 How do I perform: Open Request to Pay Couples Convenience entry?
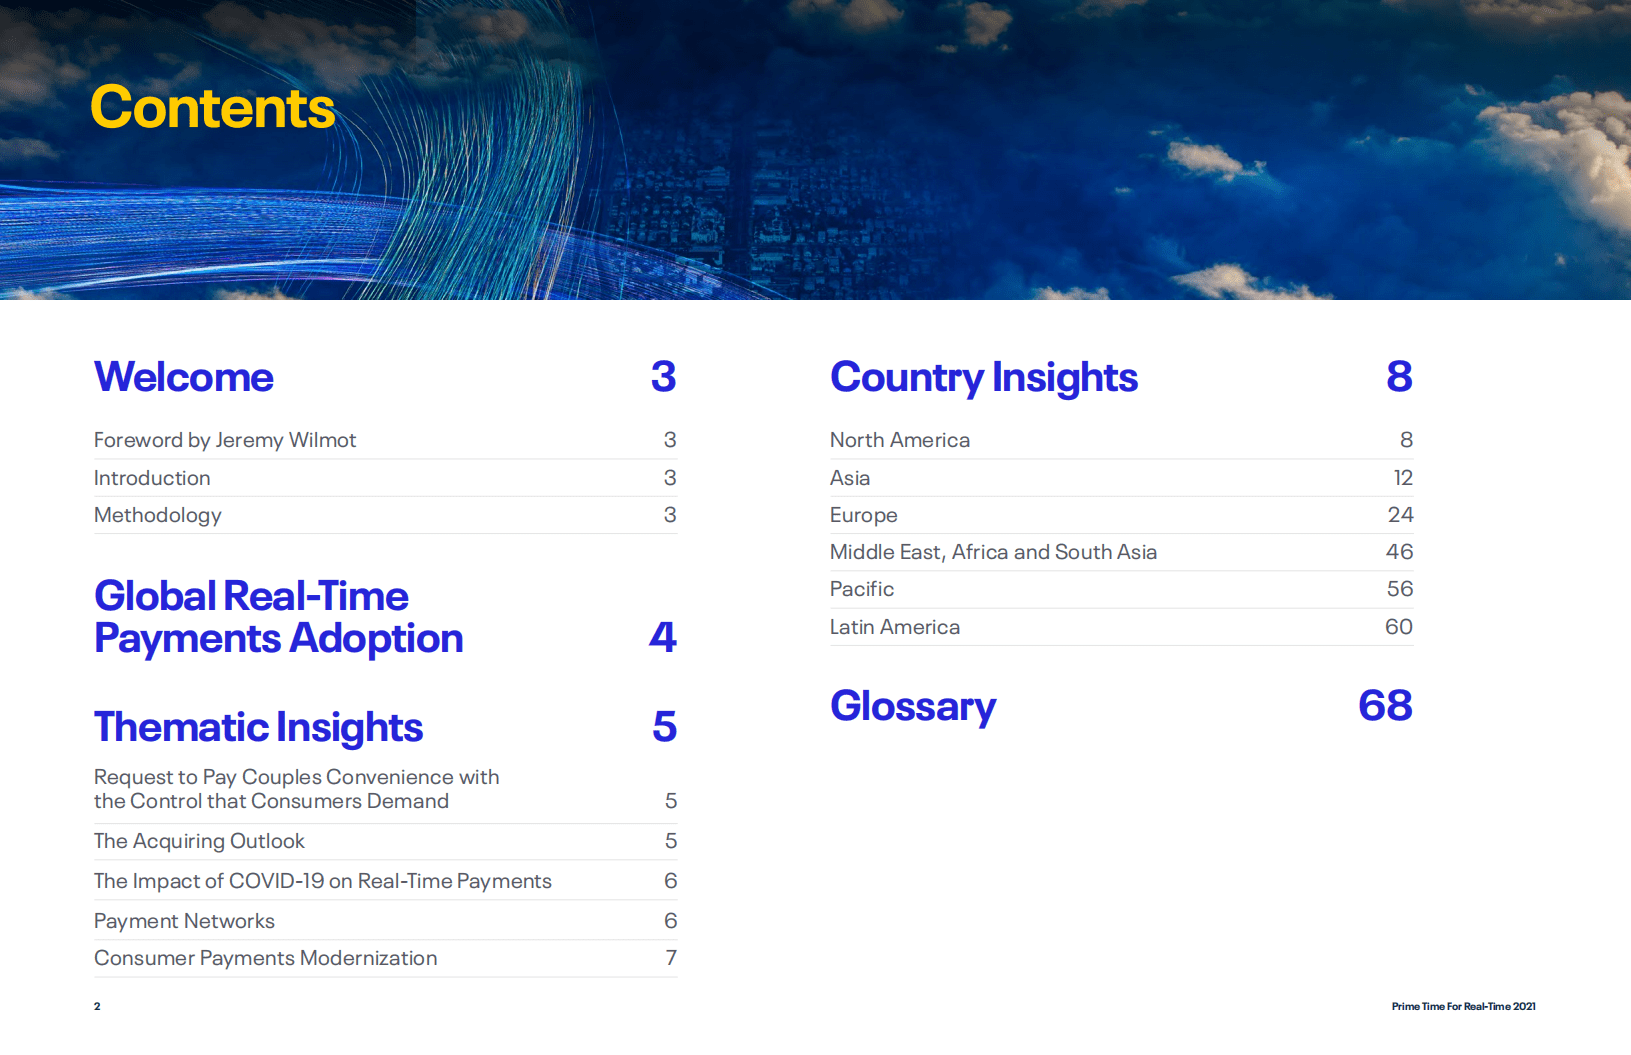(296, 789)
